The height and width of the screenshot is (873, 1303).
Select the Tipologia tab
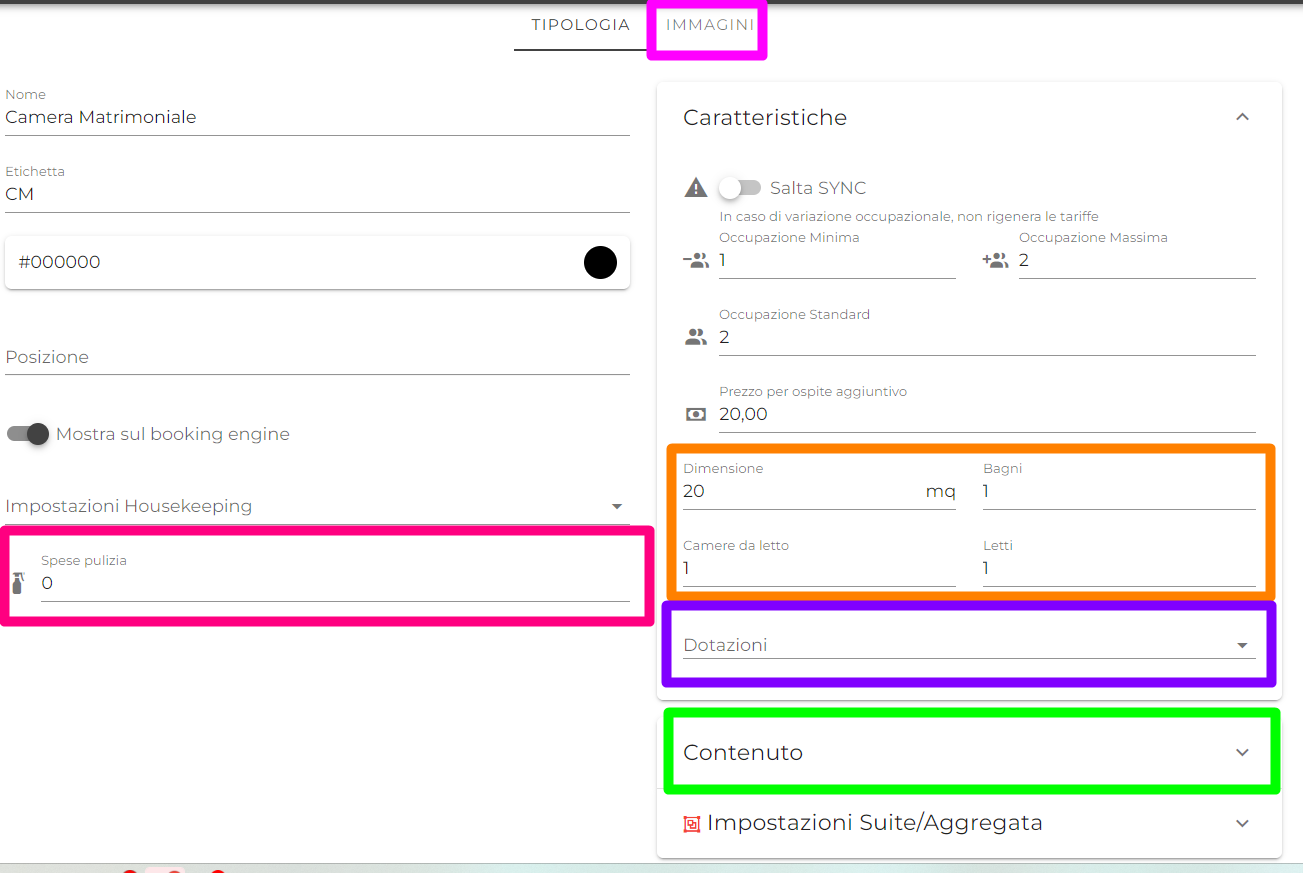(580, 25)
